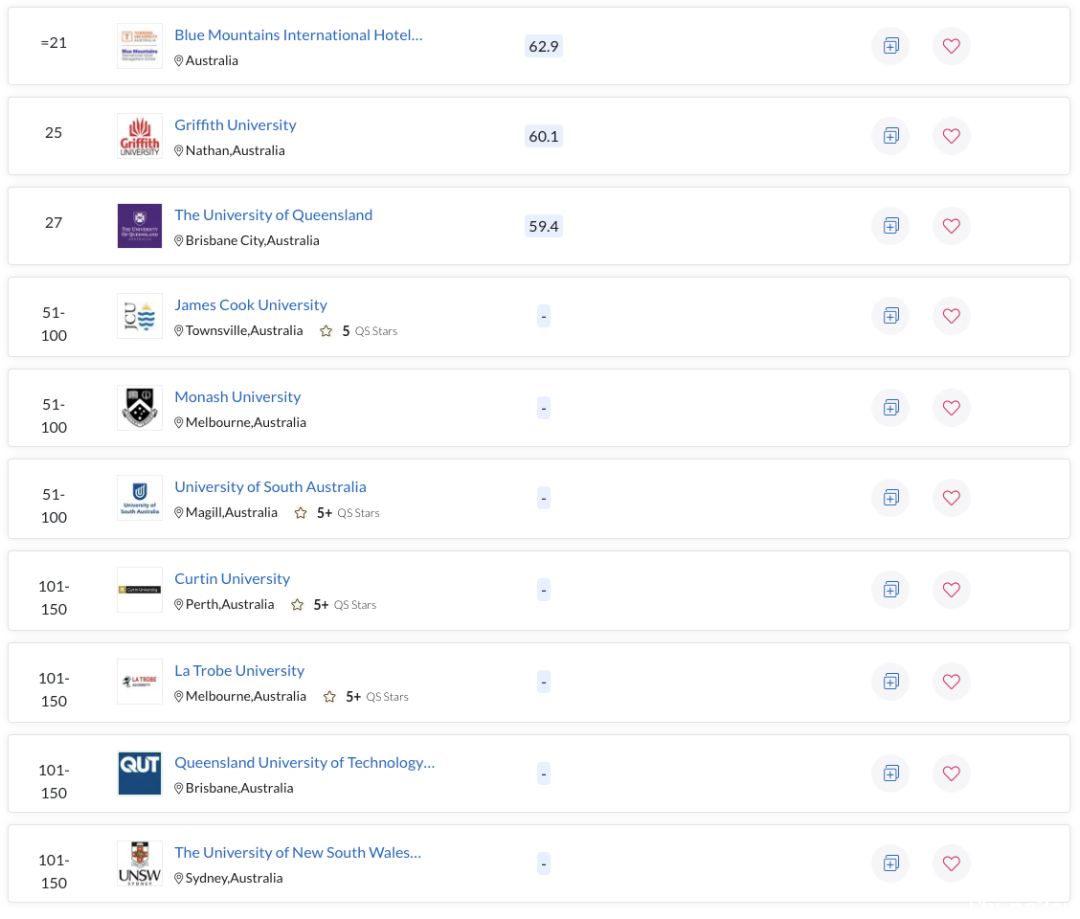The image size is (1080, 919).
Task: Open Griffith University profile link
Action: 235,125
